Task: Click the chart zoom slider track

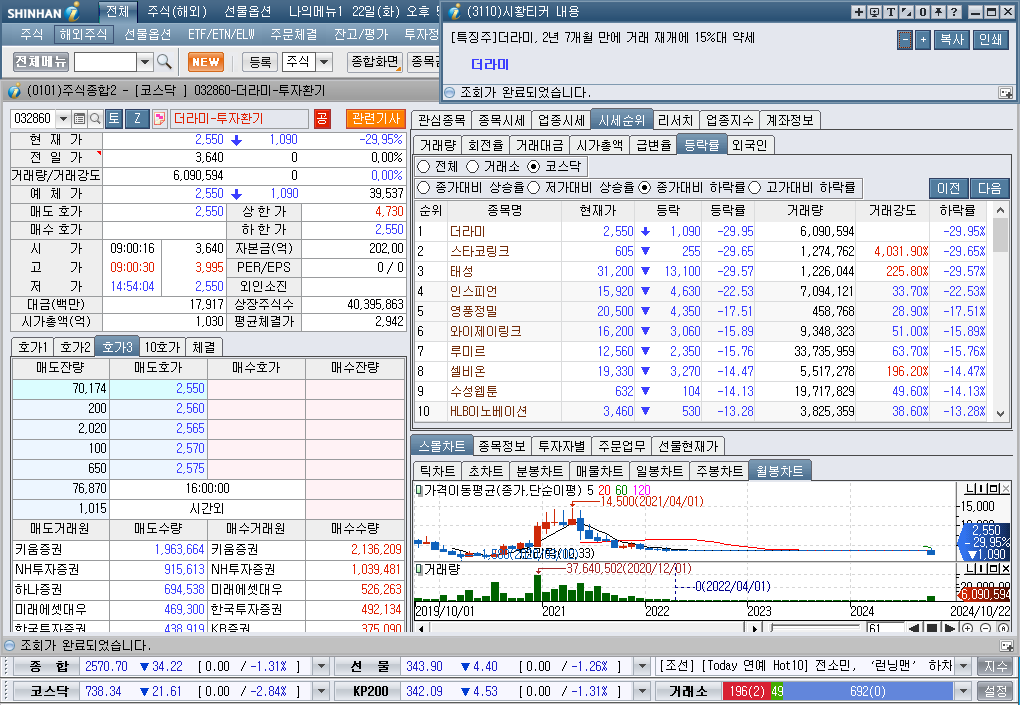Action: tap(816, 628)
